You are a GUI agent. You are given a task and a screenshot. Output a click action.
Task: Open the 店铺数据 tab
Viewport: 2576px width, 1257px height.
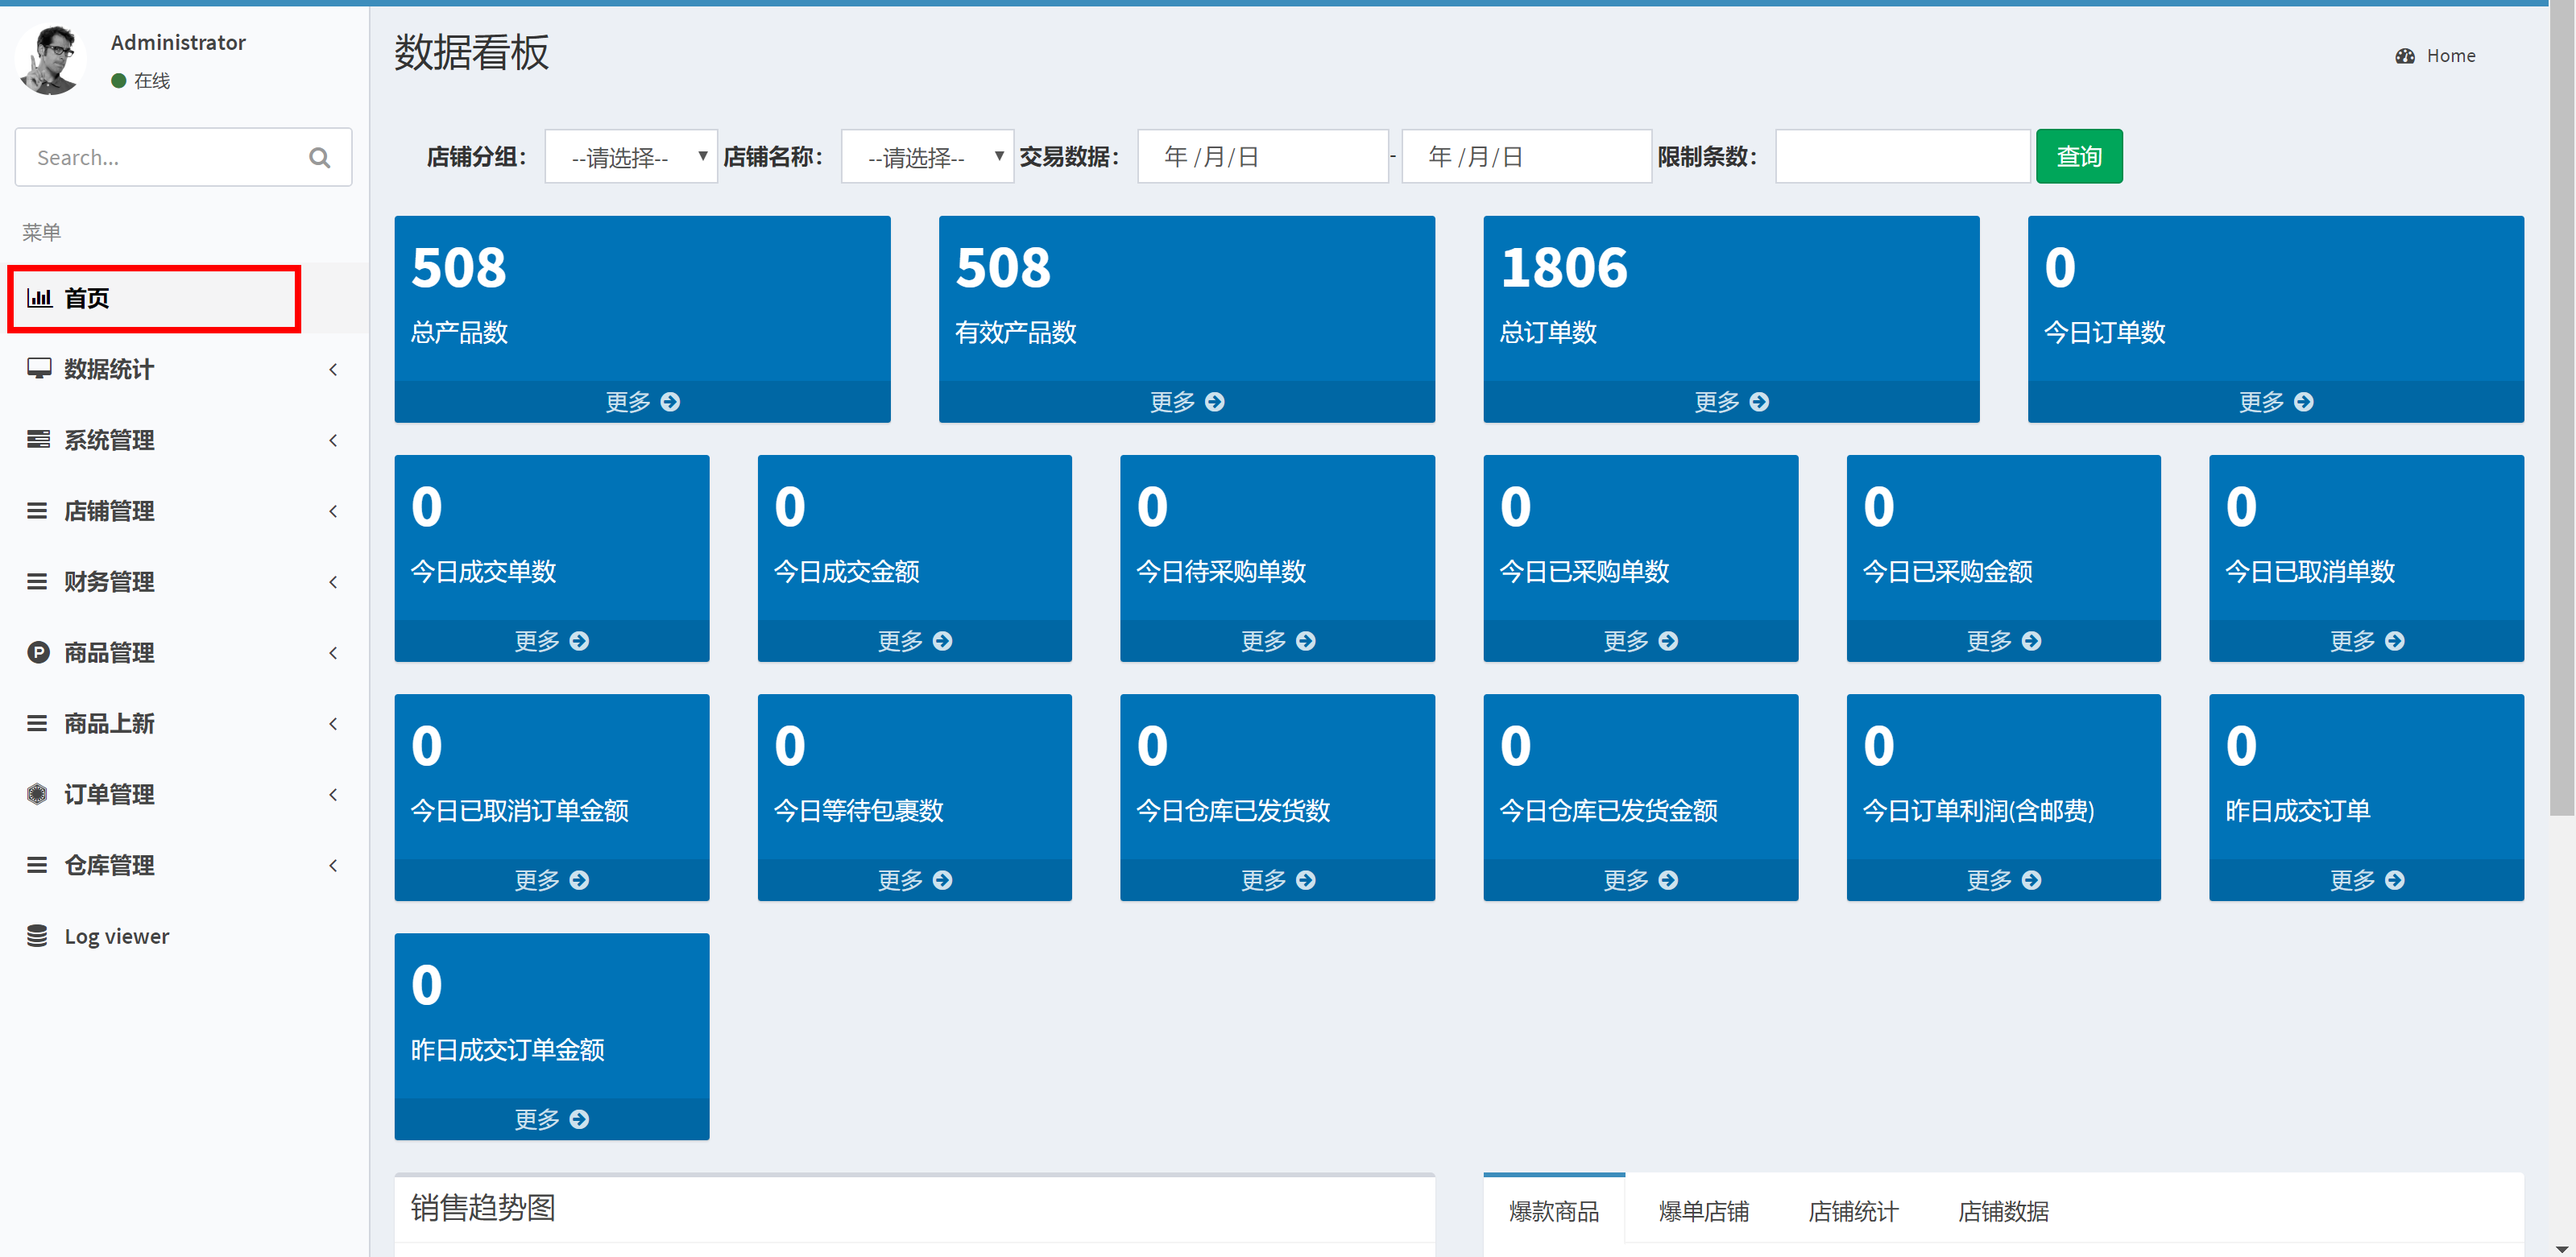2002,1211
